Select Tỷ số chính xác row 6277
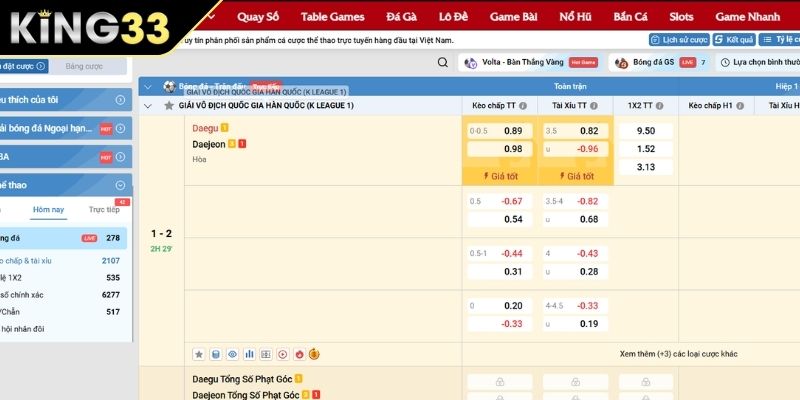The width and height of the screenshot is (800, 400). coord(61,295)
